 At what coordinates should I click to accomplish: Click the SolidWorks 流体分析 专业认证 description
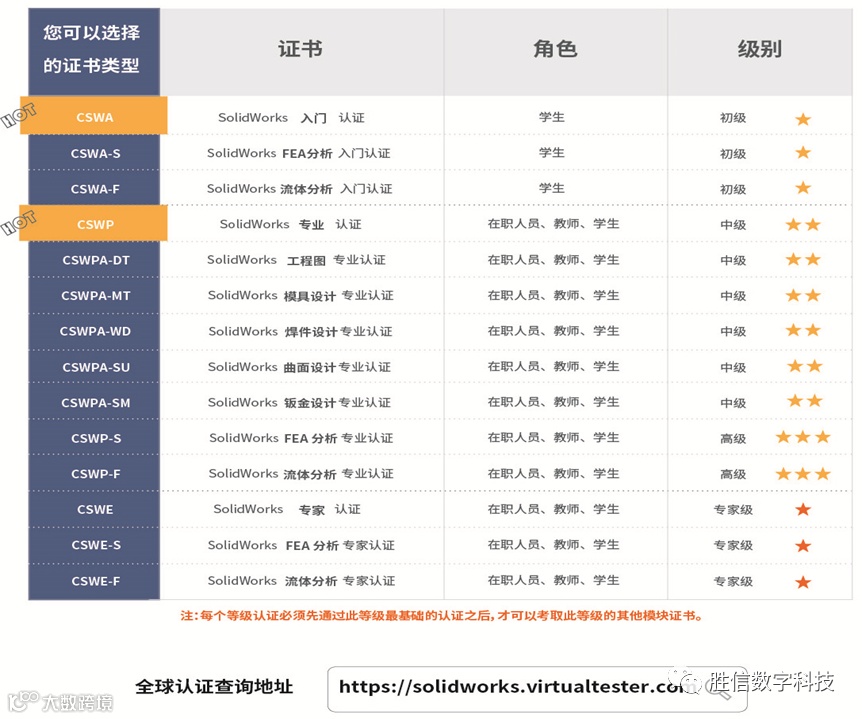coord(301,474)
